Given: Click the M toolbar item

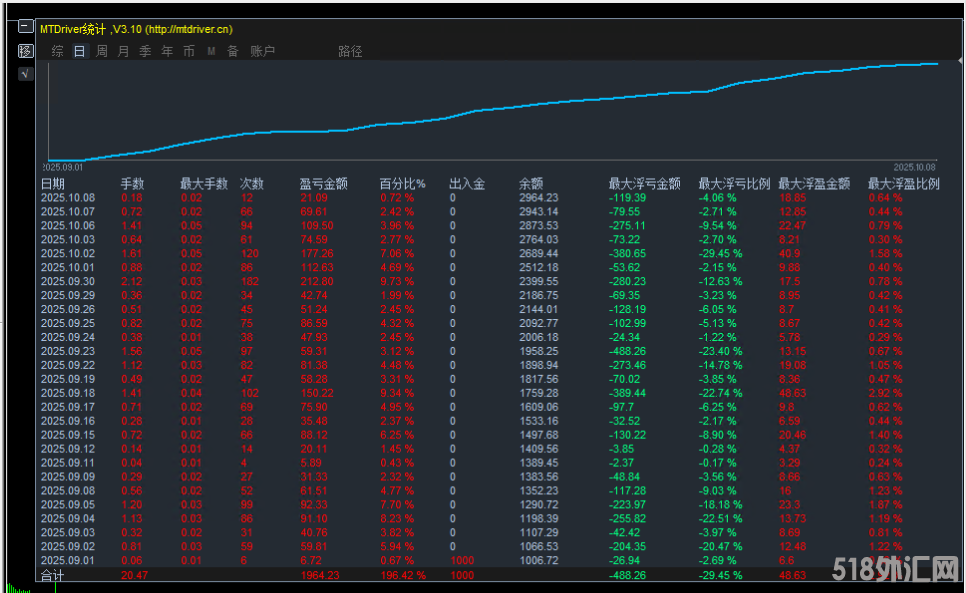Looking at the screenshot, I should coord(210,51).
